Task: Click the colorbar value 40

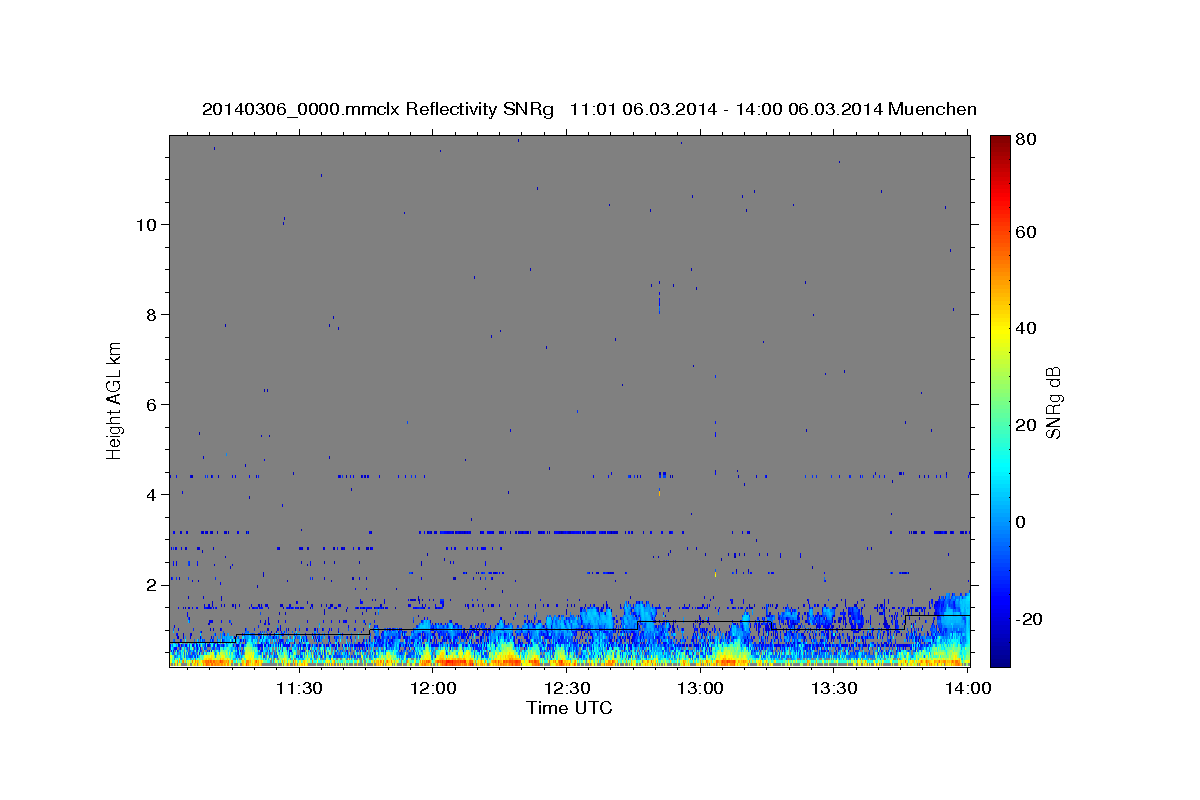Action: point(1027,328)
